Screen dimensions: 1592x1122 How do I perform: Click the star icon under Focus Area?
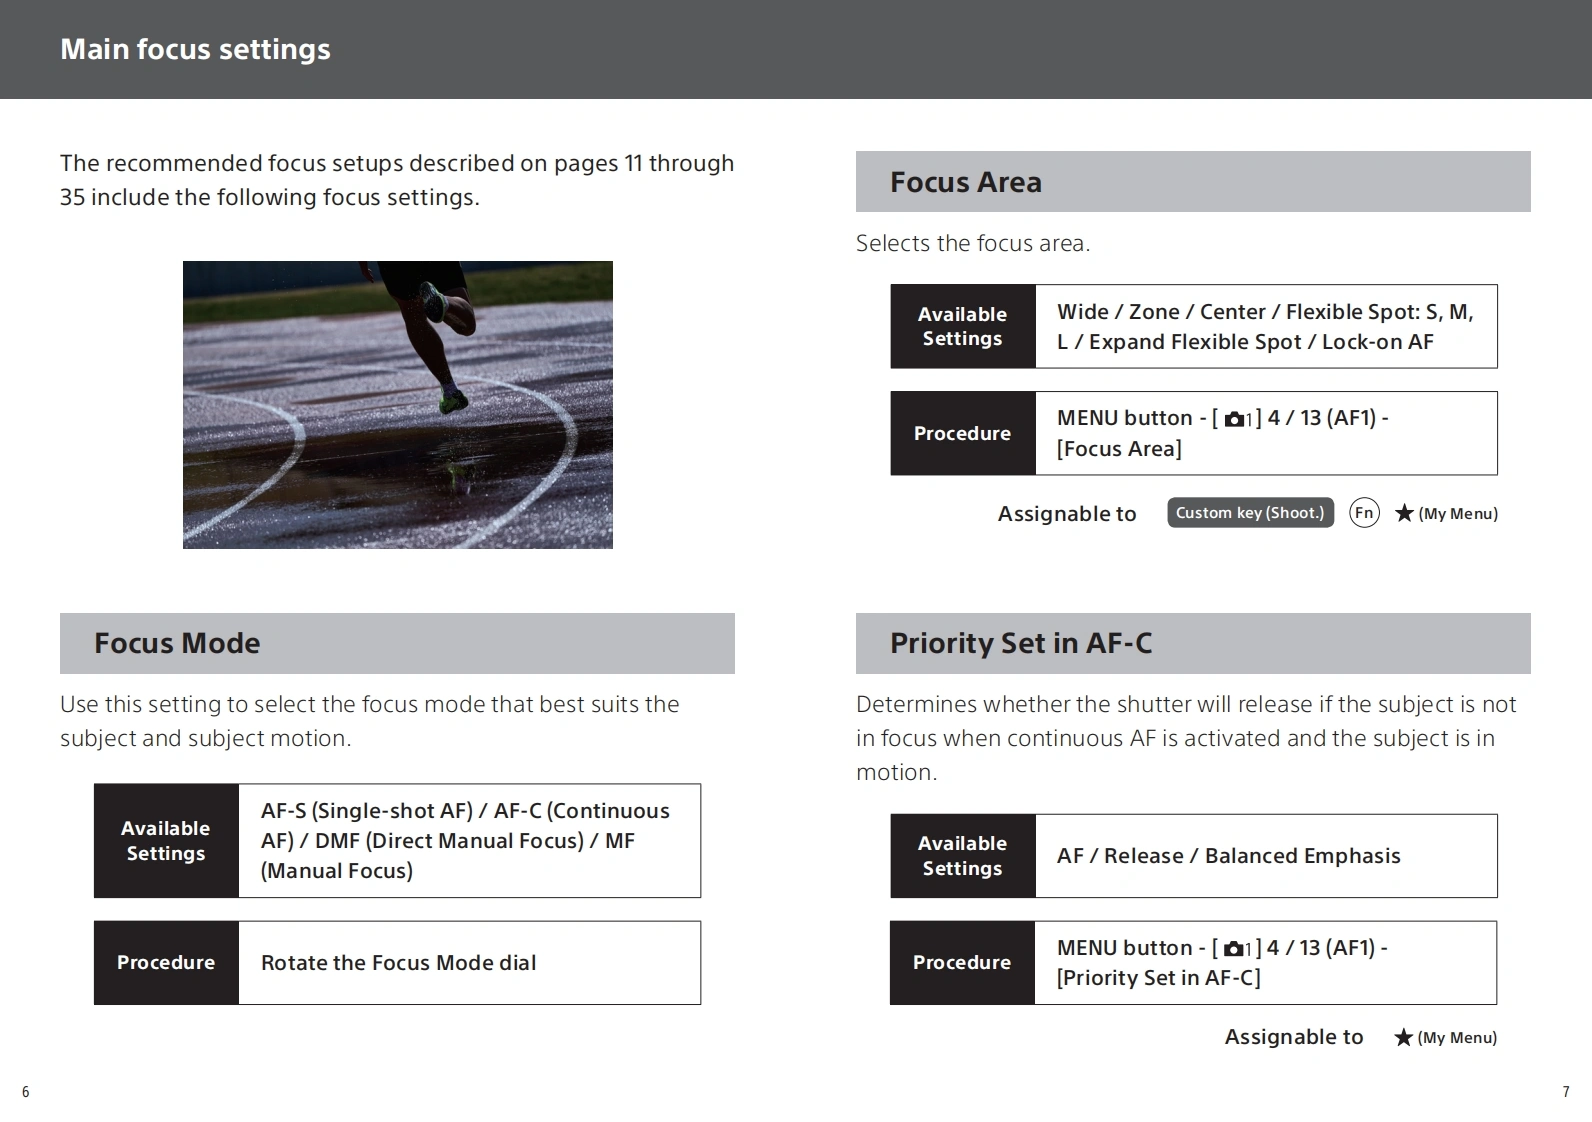click(1404, 514)
